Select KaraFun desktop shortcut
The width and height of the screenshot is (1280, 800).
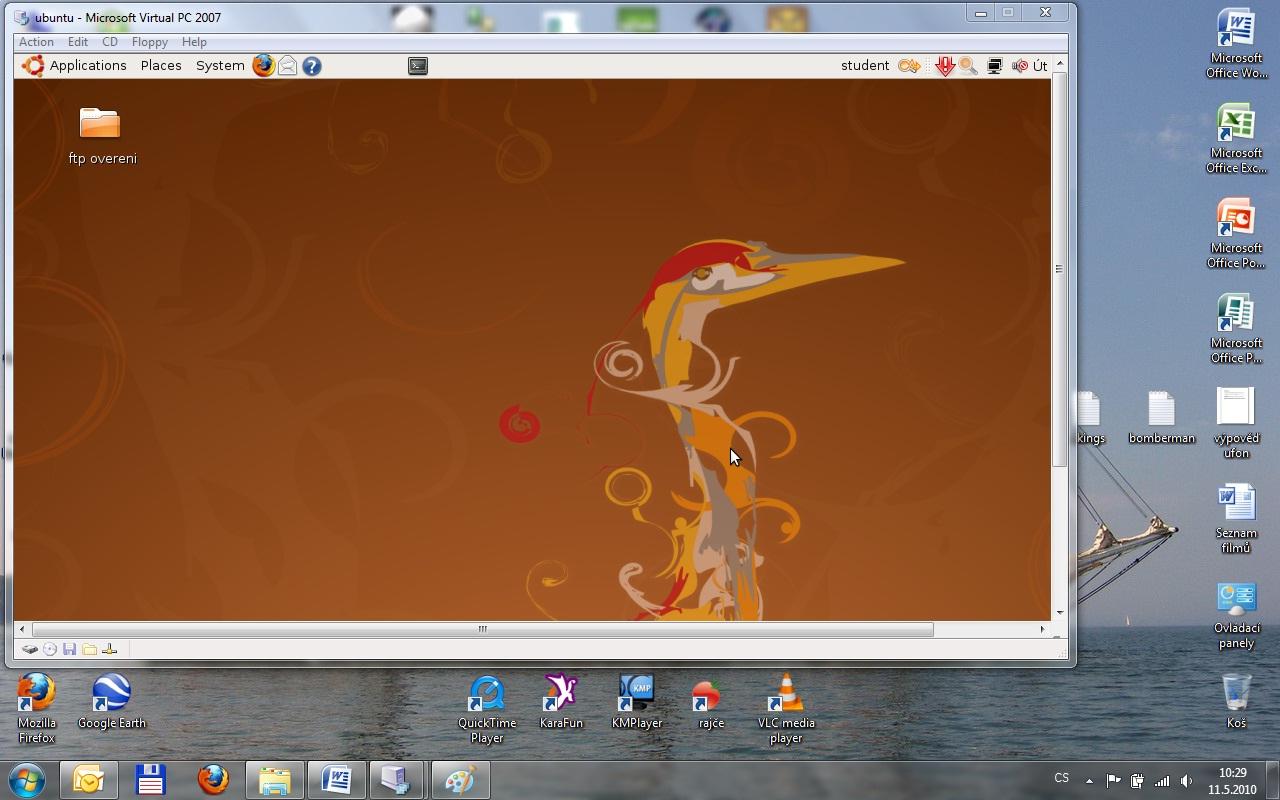(x=561, y=701)
